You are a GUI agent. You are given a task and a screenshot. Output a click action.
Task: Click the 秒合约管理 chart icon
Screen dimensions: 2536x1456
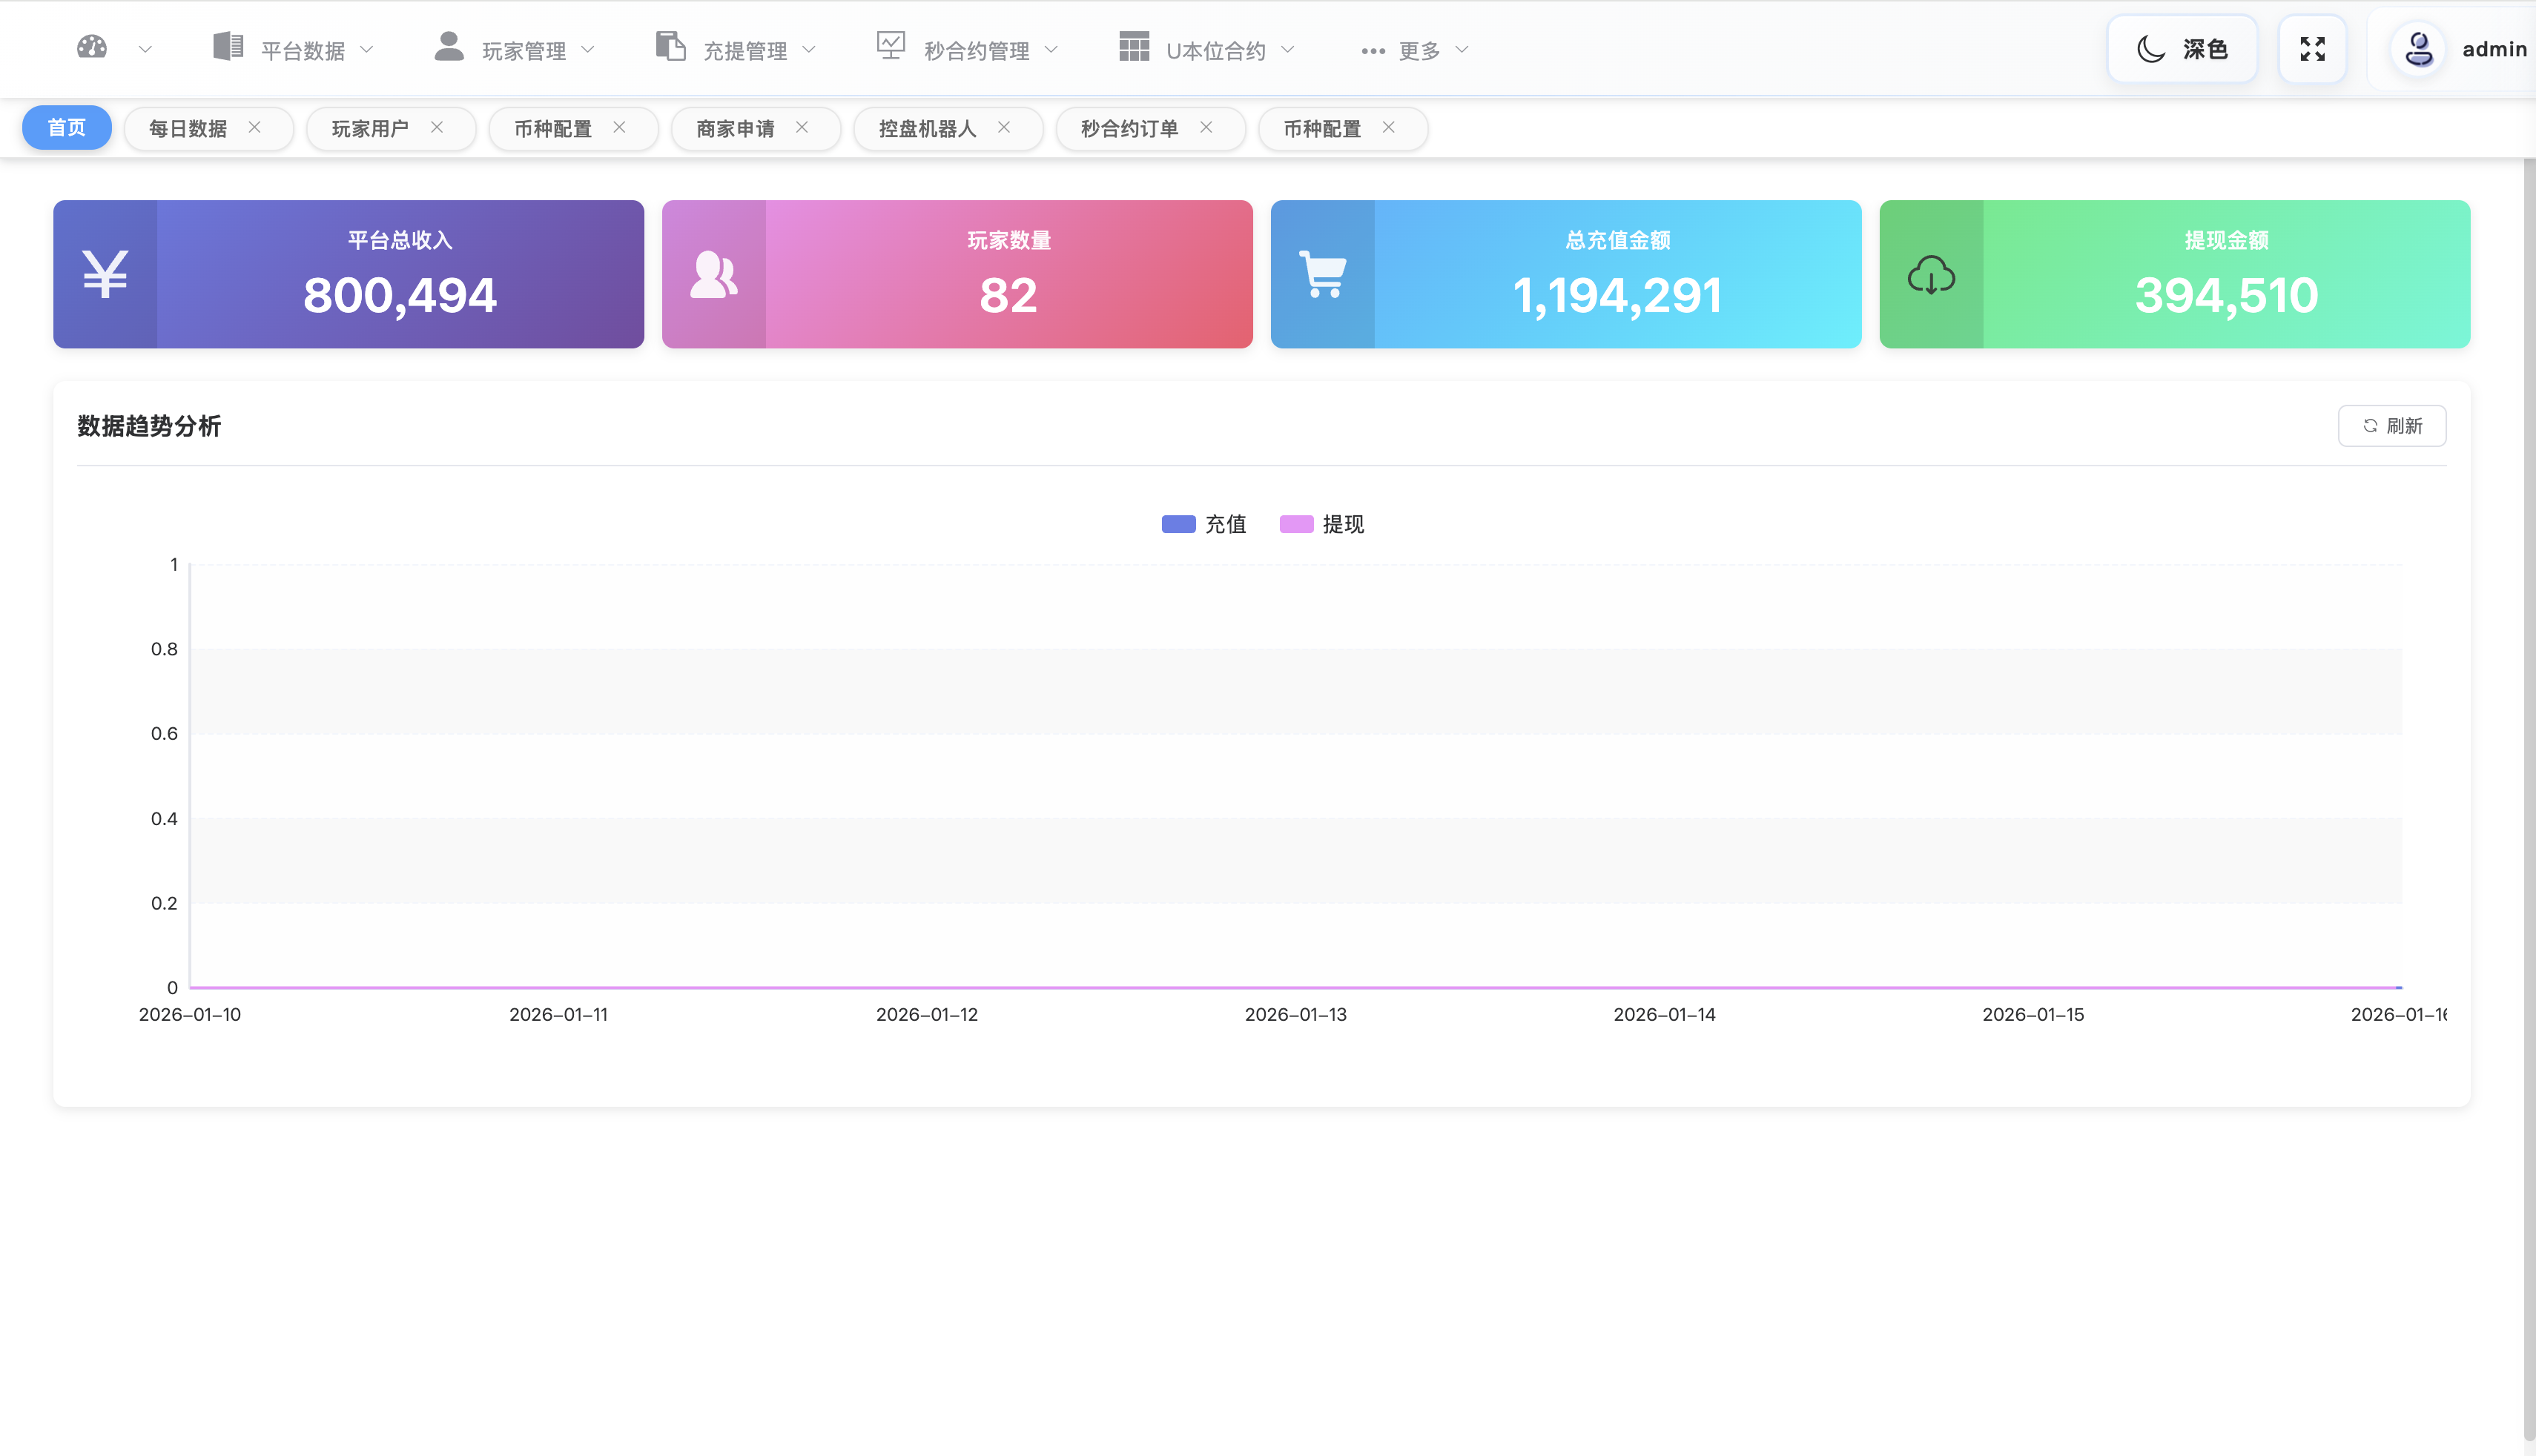coord(890,45)
